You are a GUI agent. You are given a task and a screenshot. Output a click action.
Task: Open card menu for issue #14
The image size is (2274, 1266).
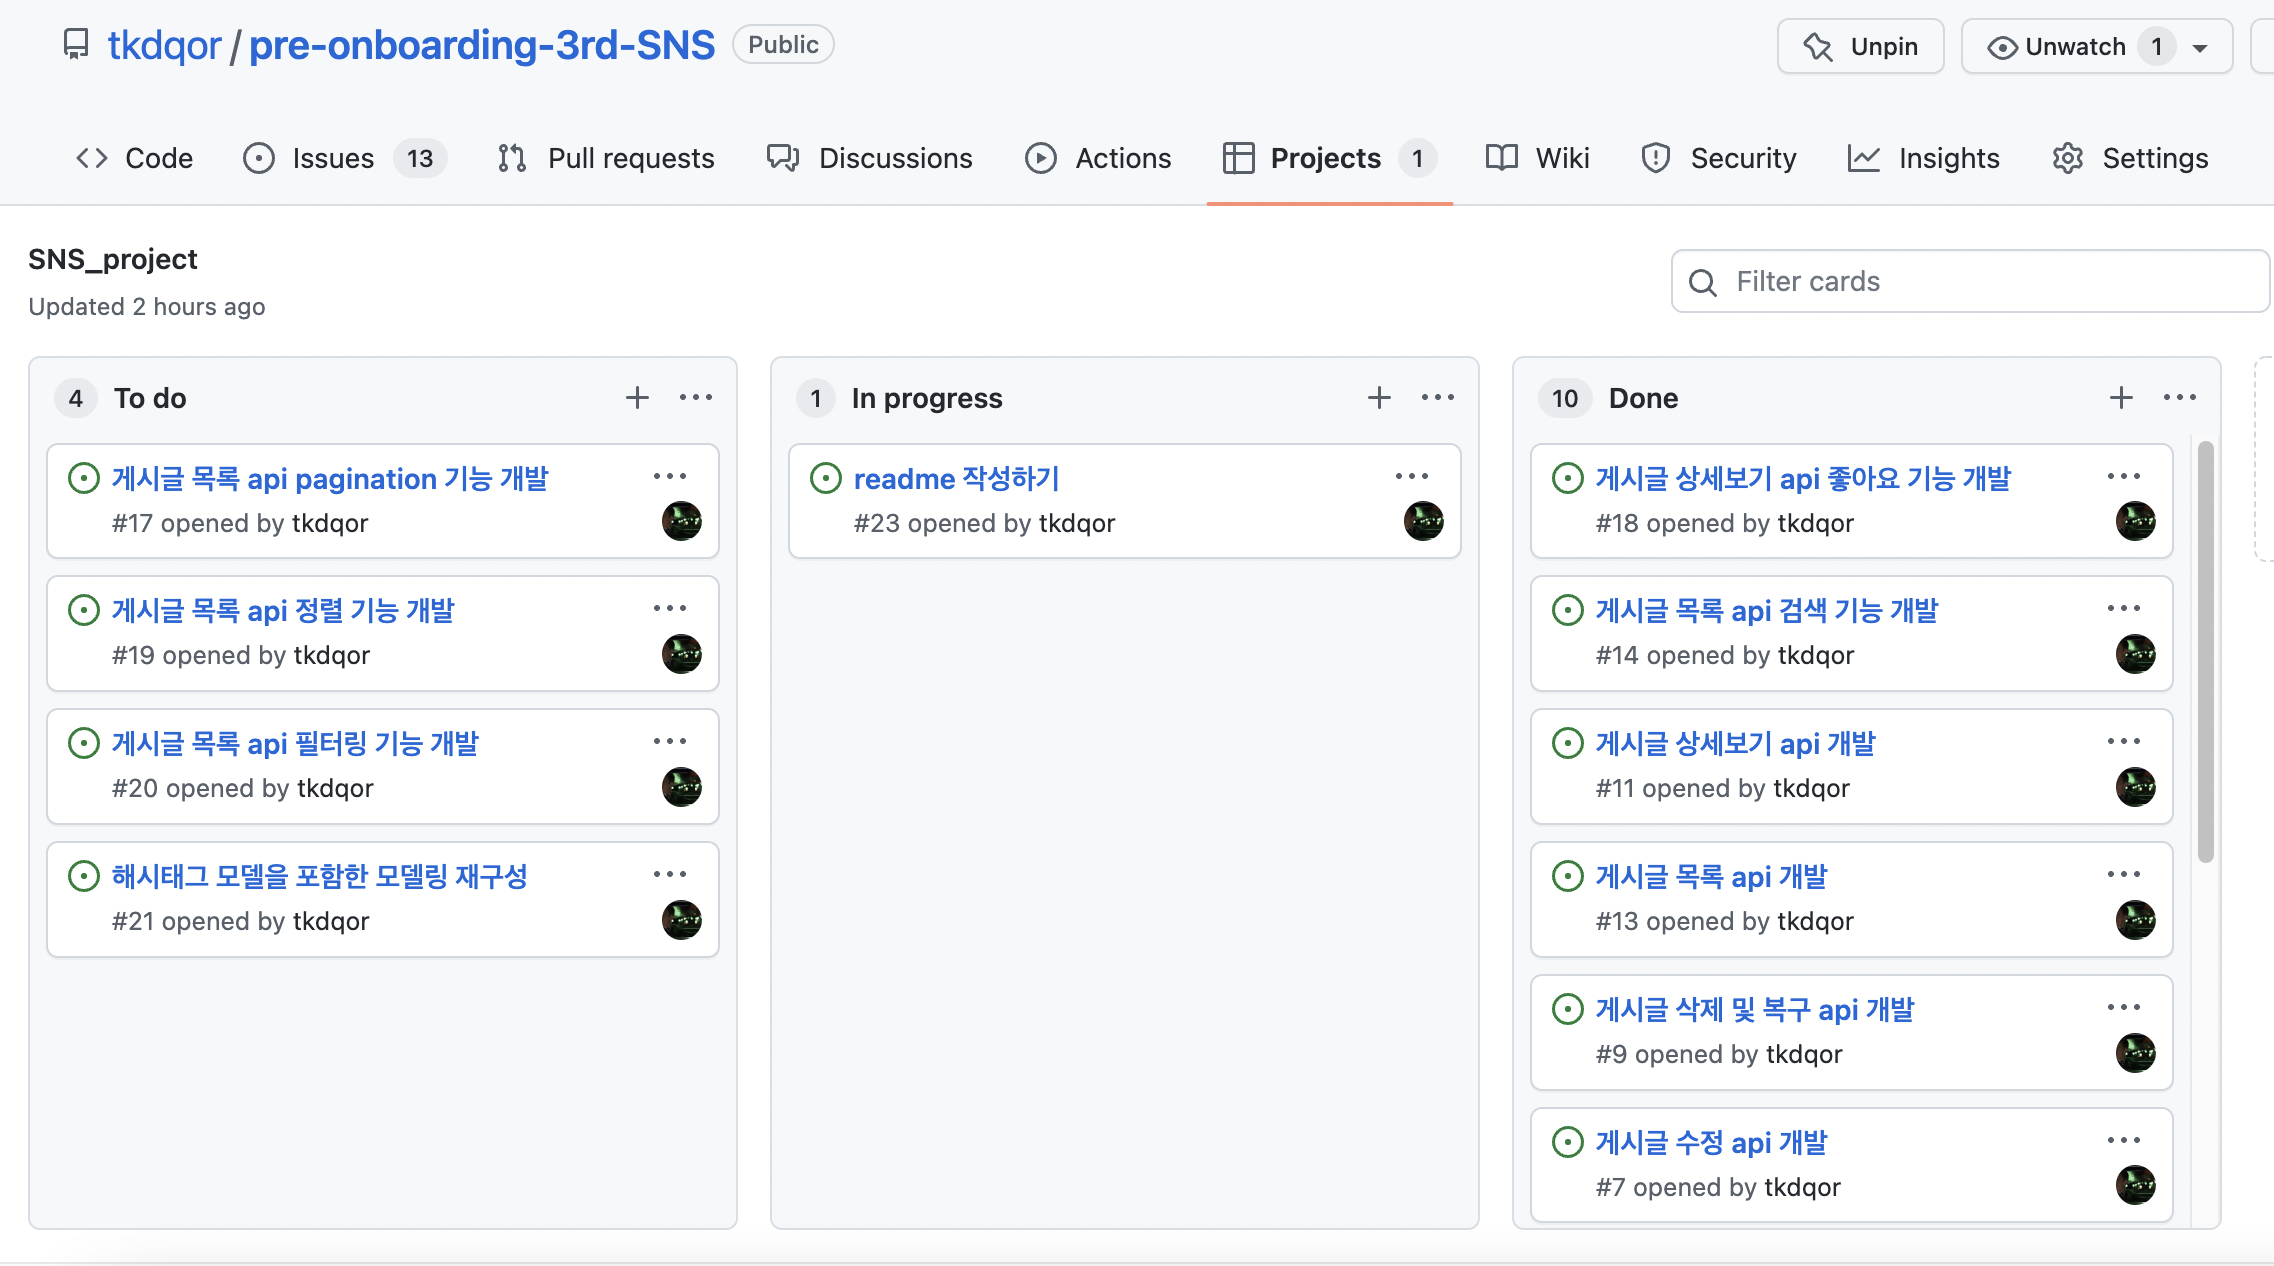coord(2124,608)
